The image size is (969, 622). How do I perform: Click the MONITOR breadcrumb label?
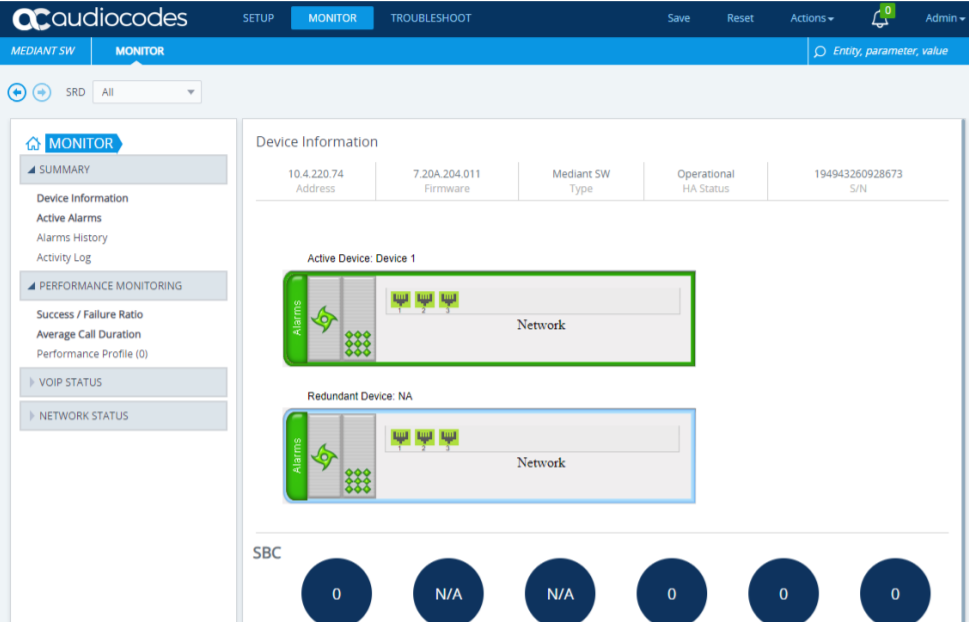click(83, 143)
